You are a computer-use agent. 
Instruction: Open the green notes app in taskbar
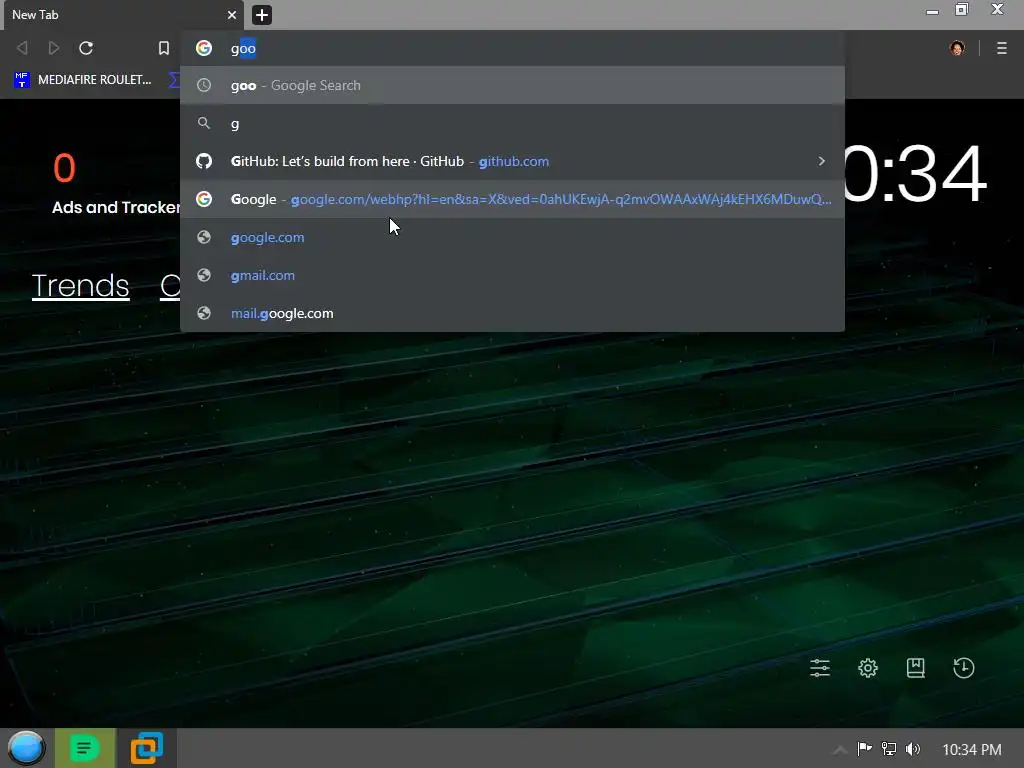coord(85,748)
